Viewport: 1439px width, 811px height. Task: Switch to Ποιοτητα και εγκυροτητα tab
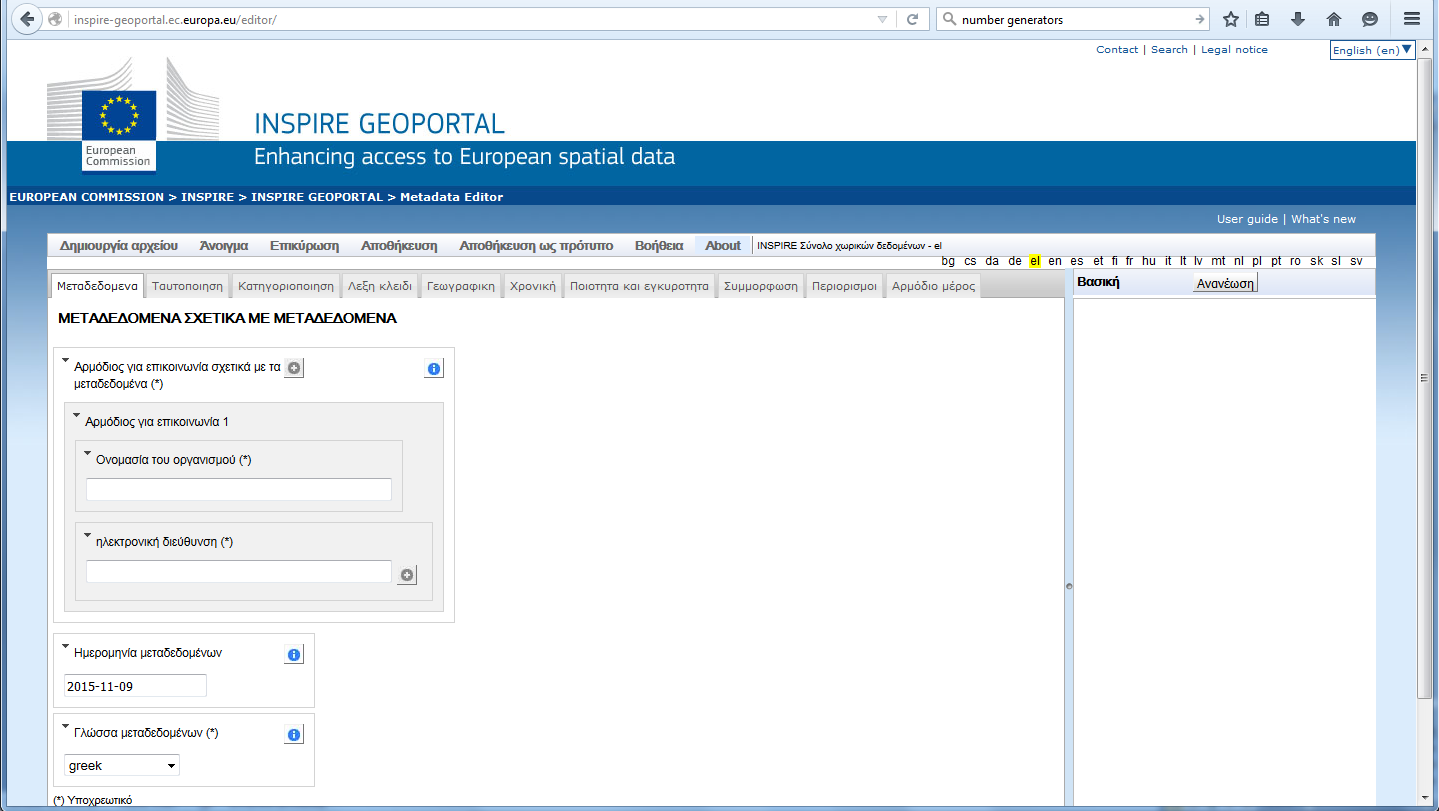coord(639,286)
